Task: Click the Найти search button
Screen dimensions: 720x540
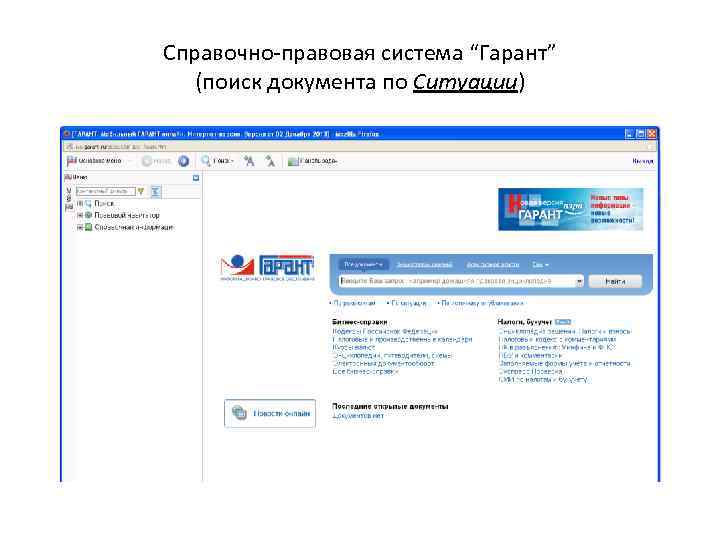Action: (615, 281)
